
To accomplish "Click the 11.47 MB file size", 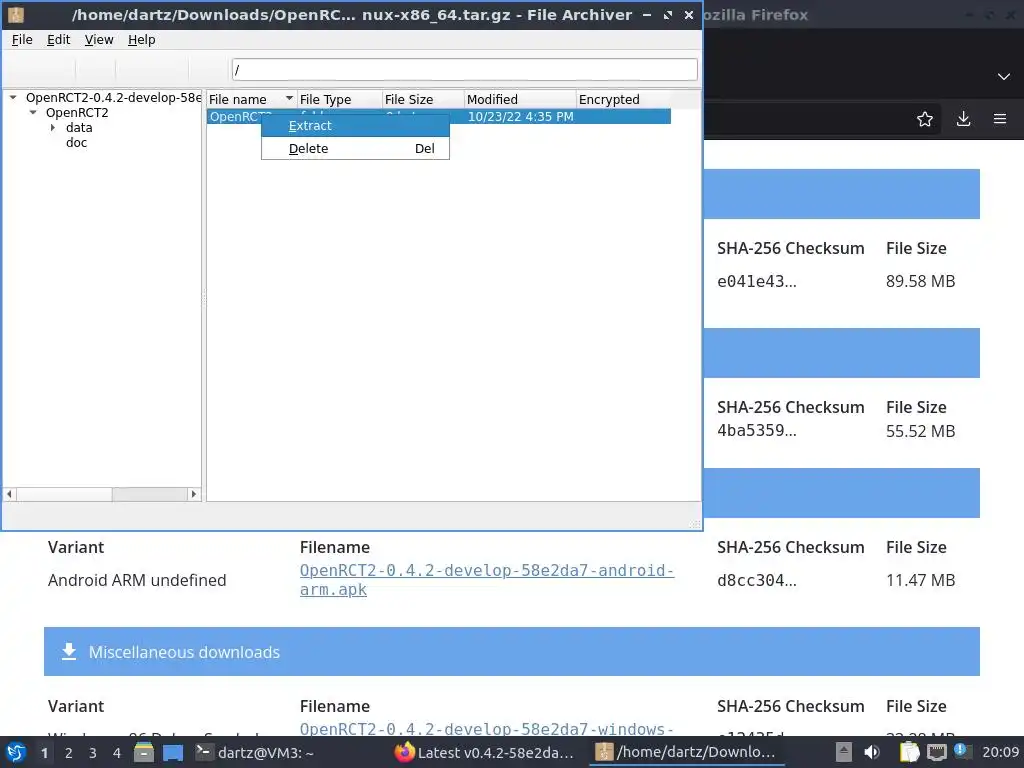I will click(920, 580).
